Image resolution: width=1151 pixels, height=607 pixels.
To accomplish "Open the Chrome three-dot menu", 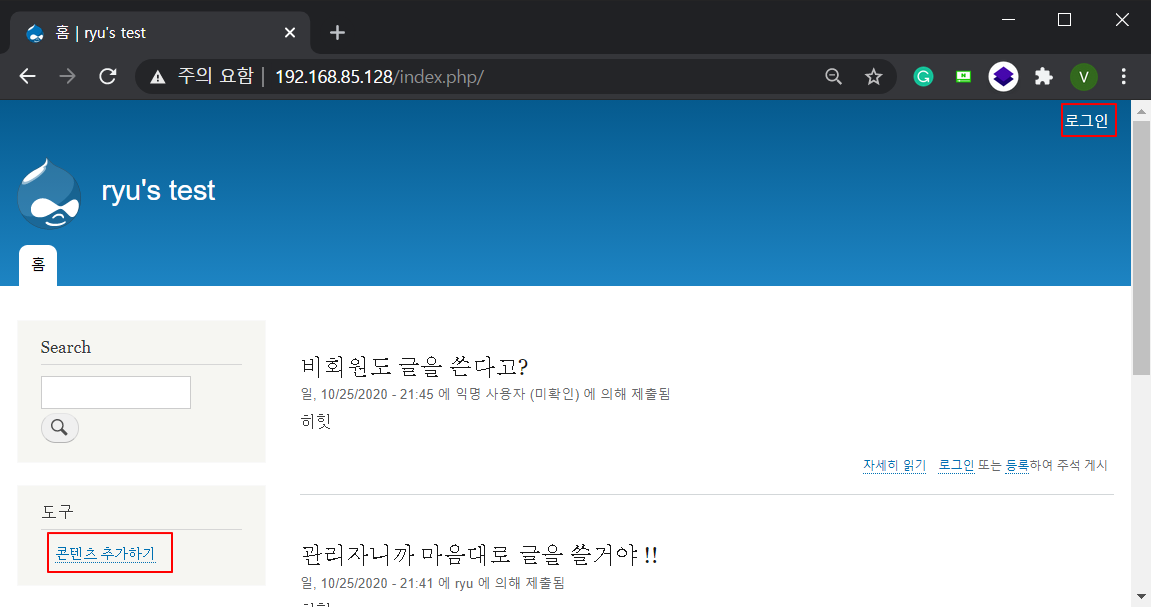I will pyautogui.click(x=1123, y=76).
